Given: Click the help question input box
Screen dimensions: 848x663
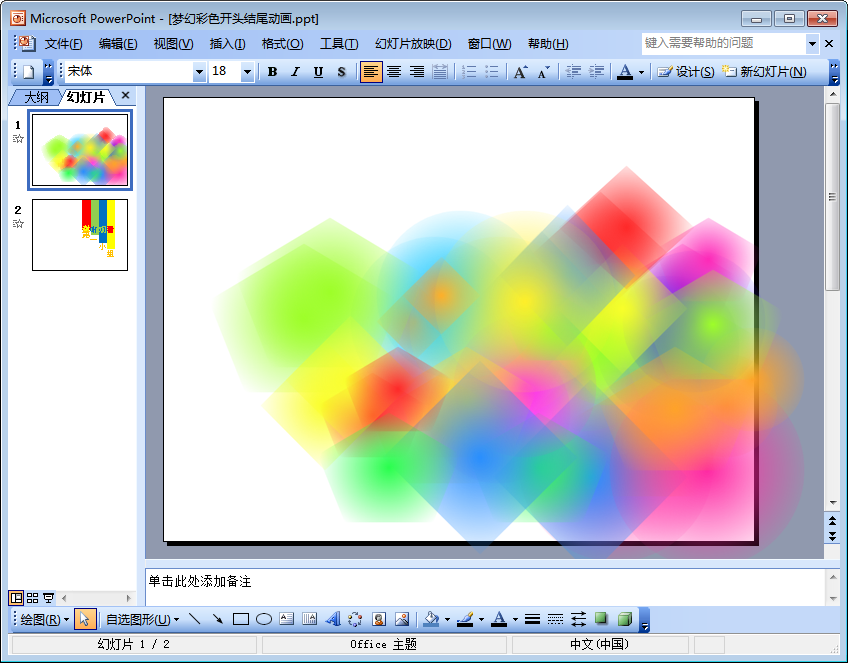Looking at the screenshot, I should pyautogui.click(x=724, y=43).
